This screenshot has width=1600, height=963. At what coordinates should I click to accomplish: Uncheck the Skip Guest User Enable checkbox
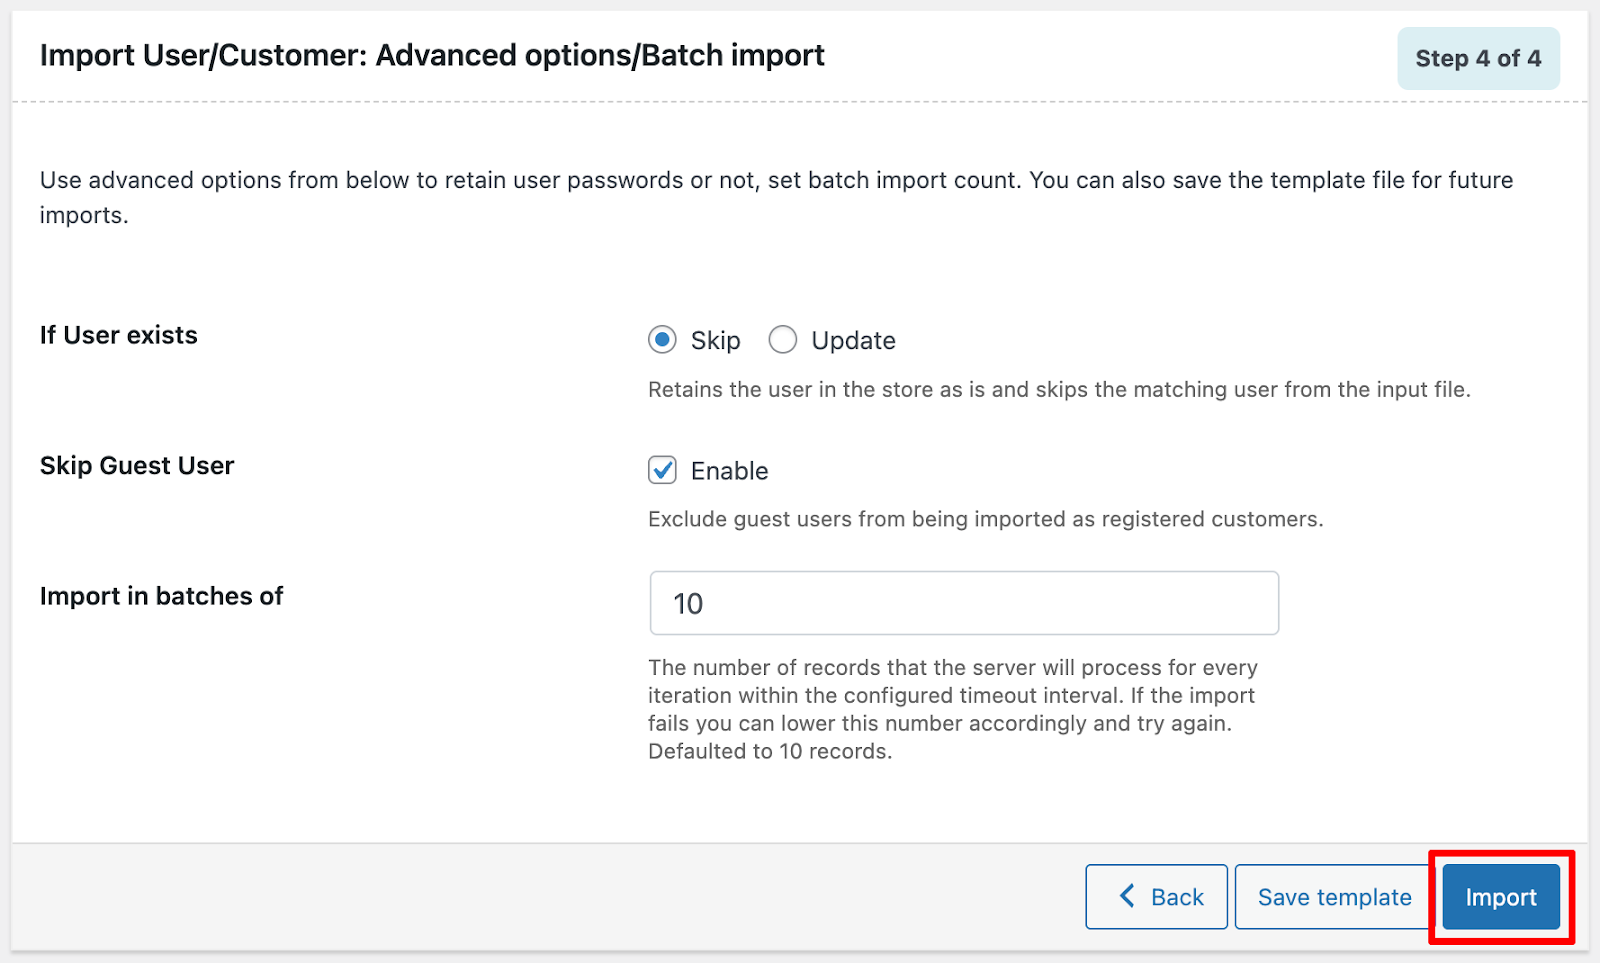click(662, 470)
